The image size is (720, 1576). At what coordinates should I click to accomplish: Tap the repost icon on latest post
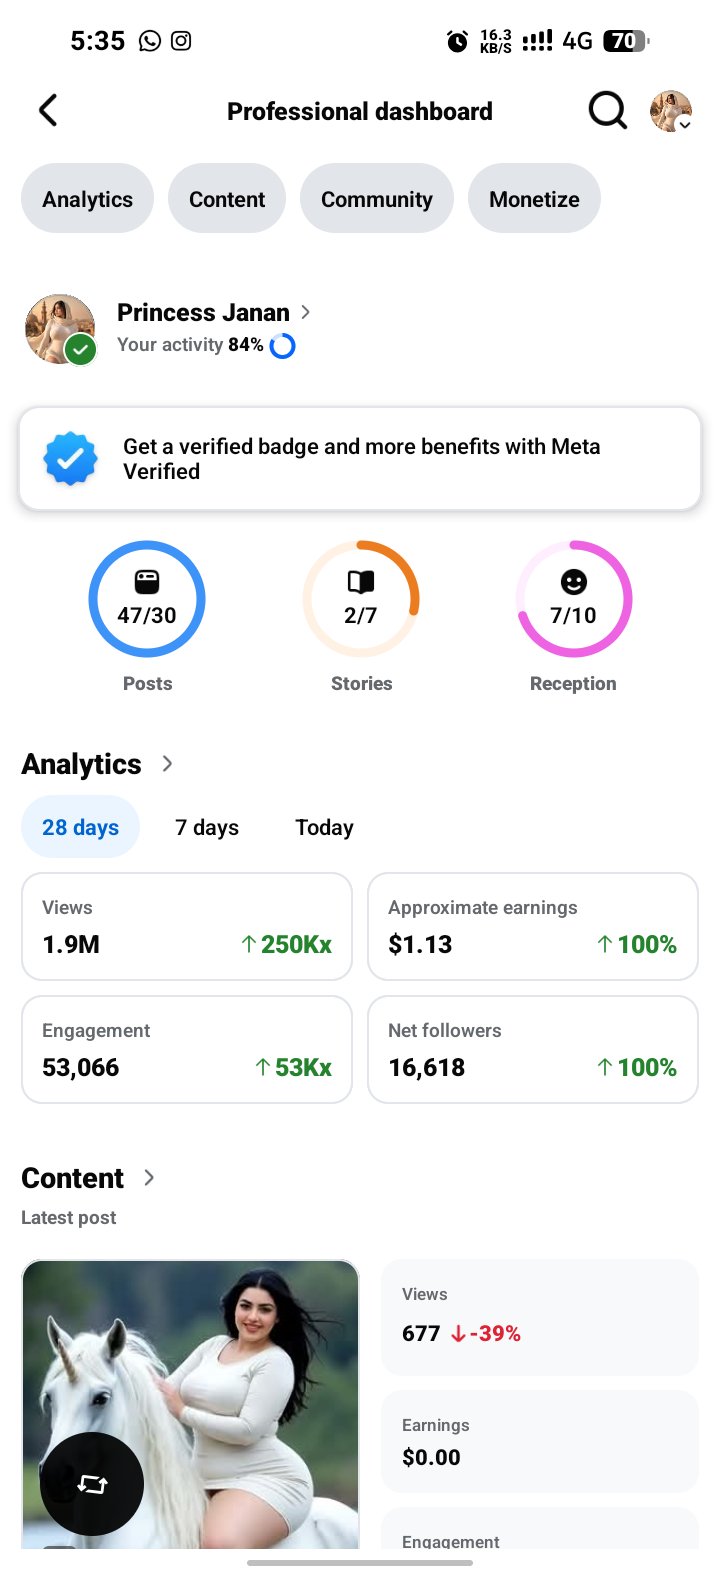coord(92,1485)
